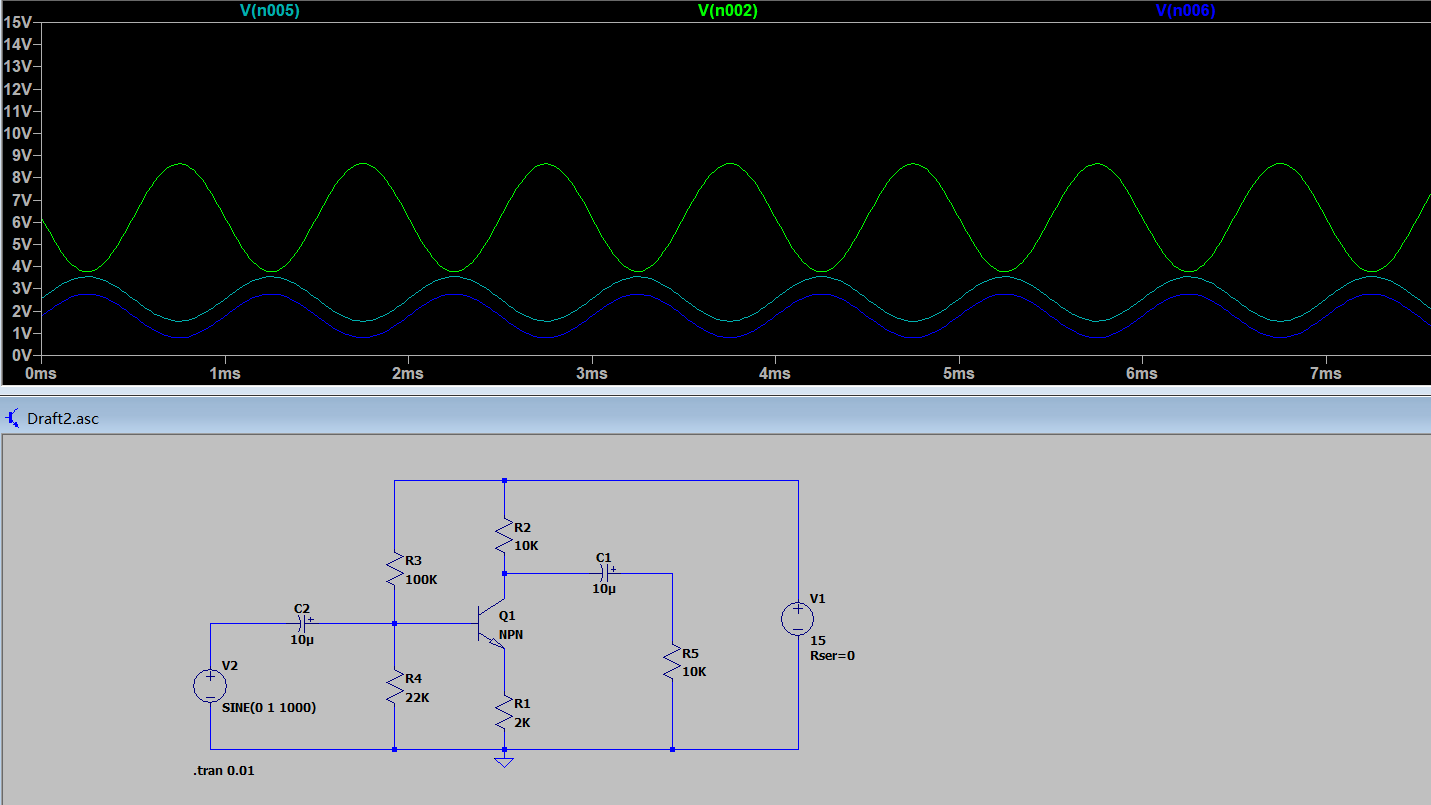This screenshot has width=1431, height=805.
Task: Click resistor R2 symbol
Action: click(504, 537)
